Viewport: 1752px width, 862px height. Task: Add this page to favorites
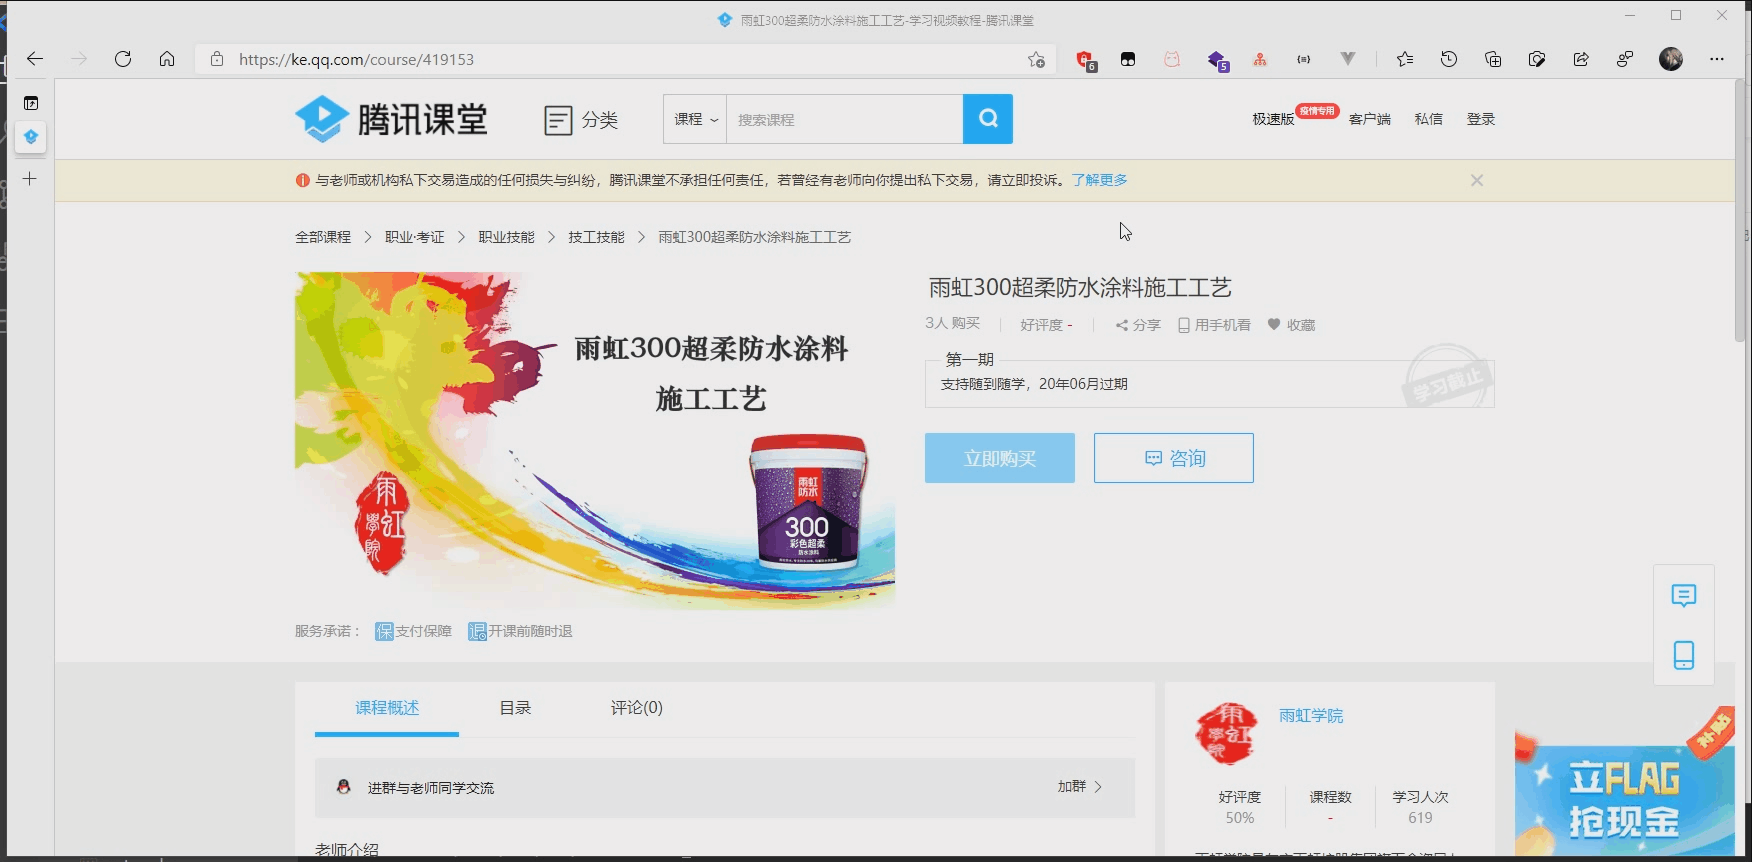pos(1036,59)
